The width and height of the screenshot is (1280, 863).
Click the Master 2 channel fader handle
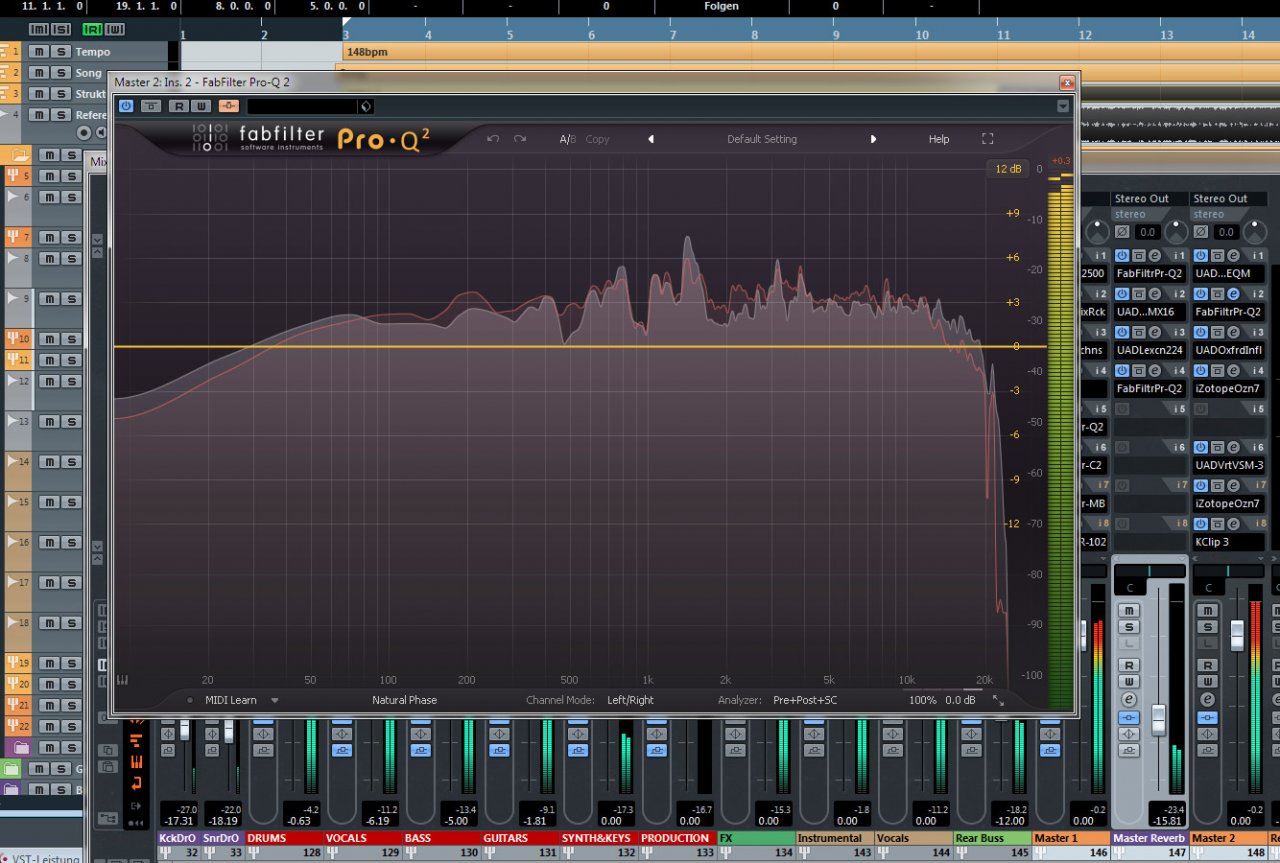1237,634
